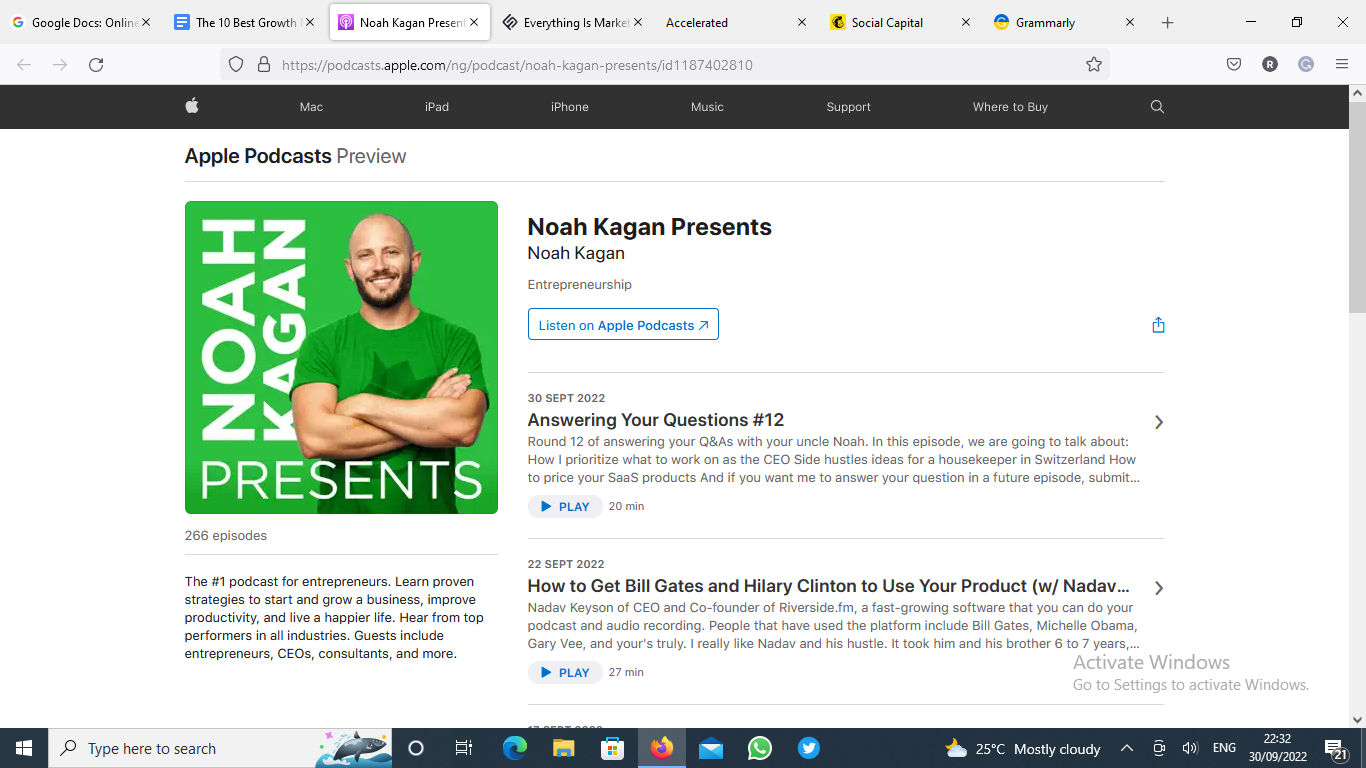The width and height of the screenshot is (1366, 768).
Task: Open Music in Apple navigation
Action: coord(707,107)
